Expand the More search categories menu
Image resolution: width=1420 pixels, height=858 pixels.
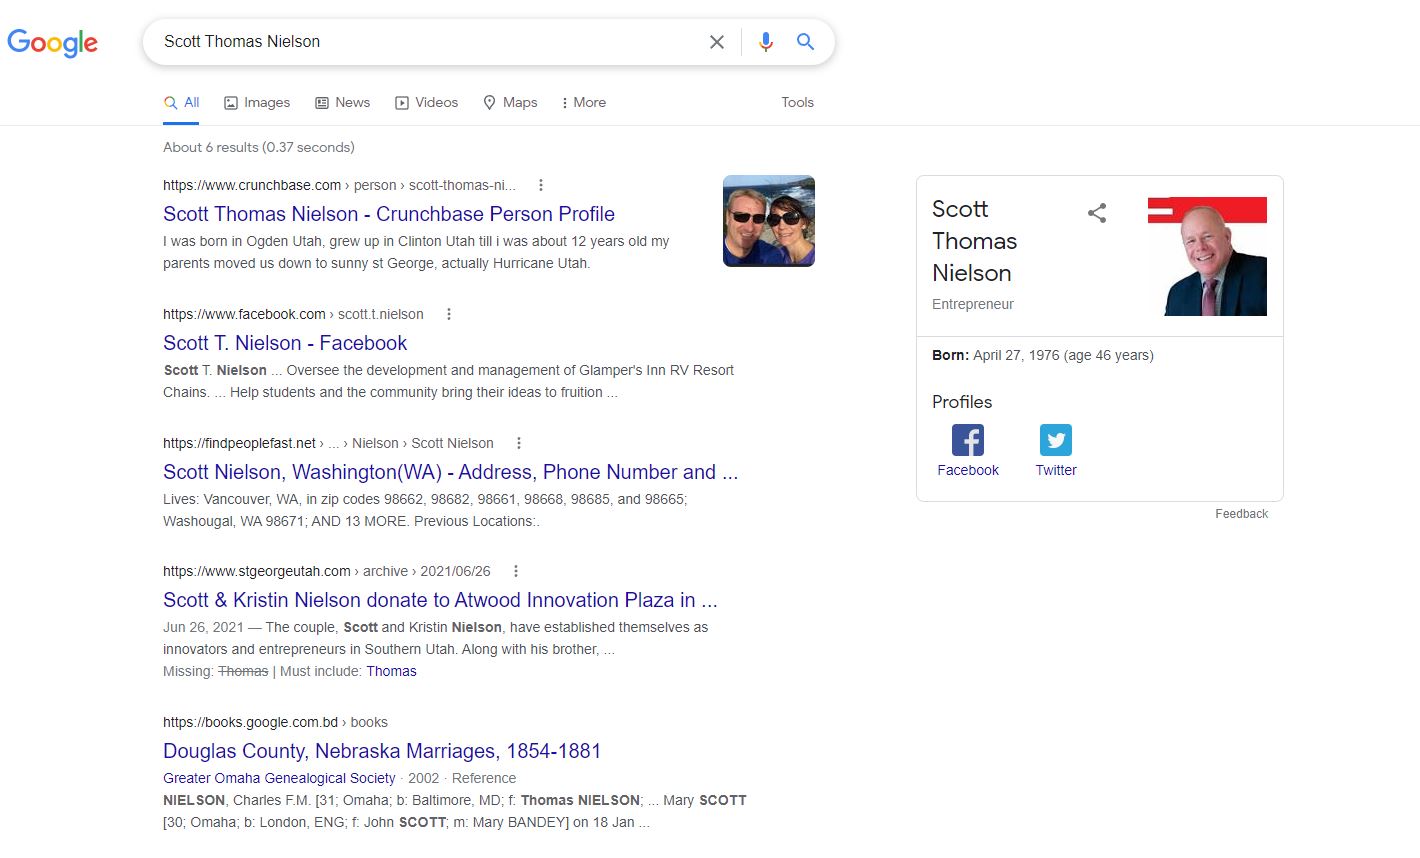coord(584,102)
